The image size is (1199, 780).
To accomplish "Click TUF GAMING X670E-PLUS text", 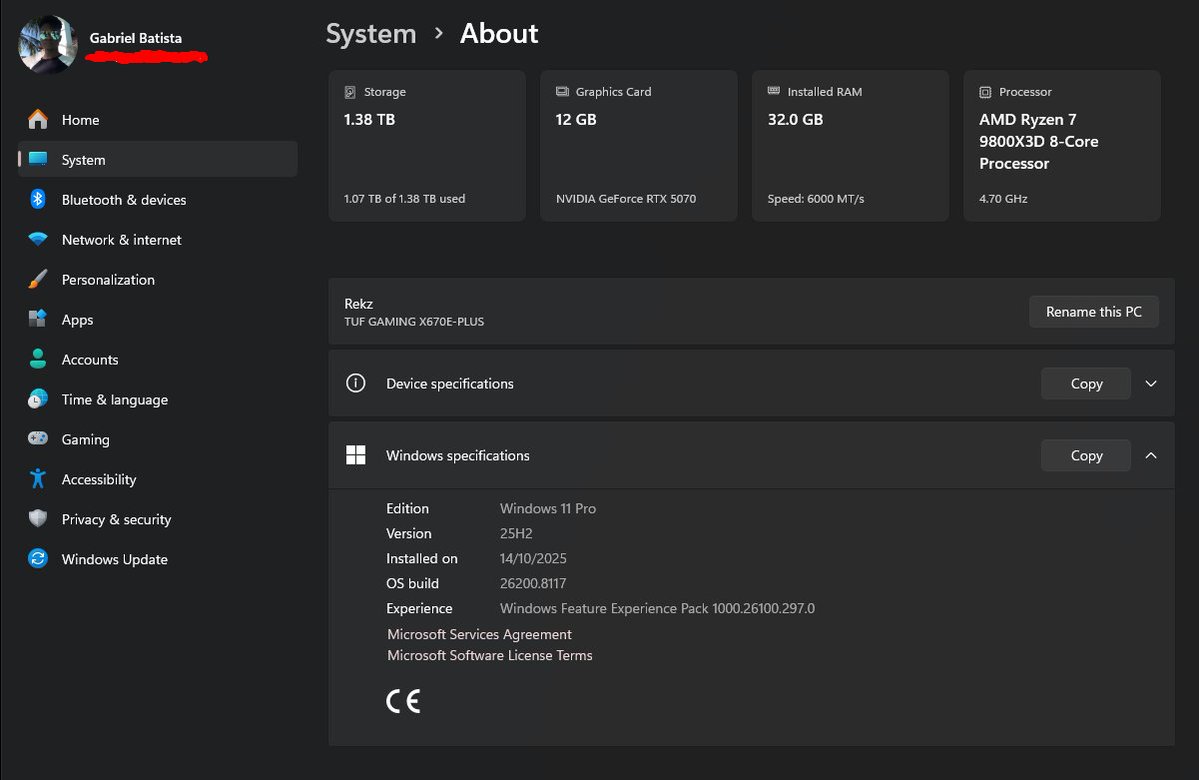I will [x=414, y=322].
